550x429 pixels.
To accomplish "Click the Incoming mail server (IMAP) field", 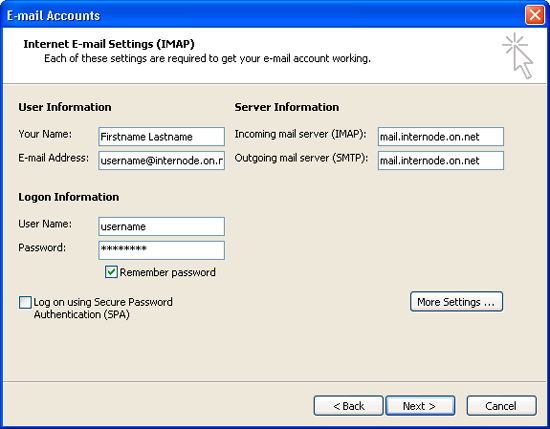I will (441, 136).
